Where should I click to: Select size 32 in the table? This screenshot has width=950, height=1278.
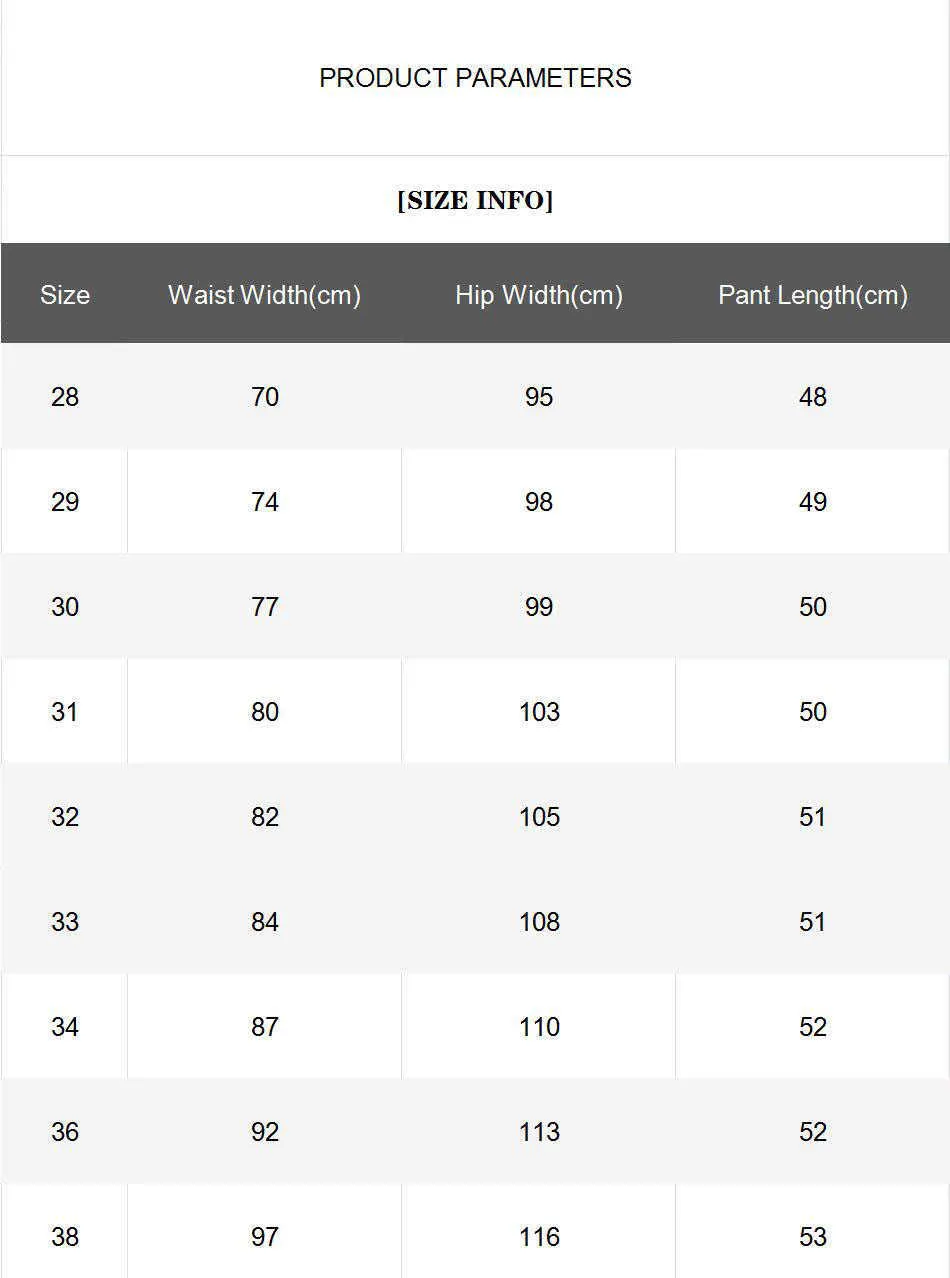(x=65, y=817)
